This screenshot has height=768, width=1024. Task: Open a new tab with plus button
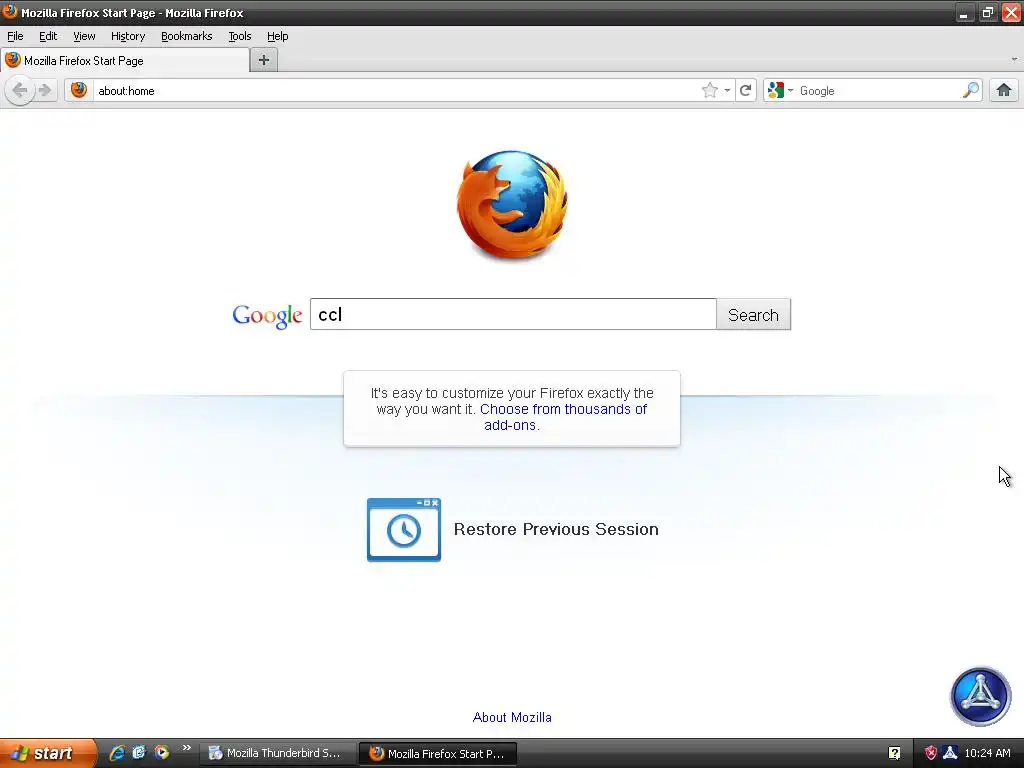point(264,60)
